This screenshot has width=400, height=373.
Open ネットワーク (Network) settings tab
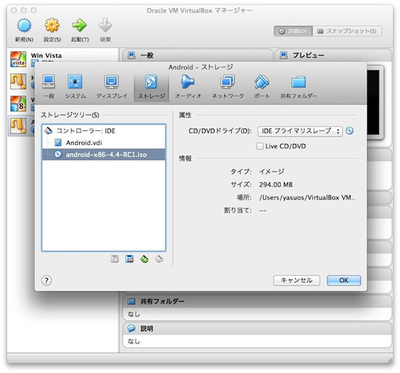(x=228, y=86)
